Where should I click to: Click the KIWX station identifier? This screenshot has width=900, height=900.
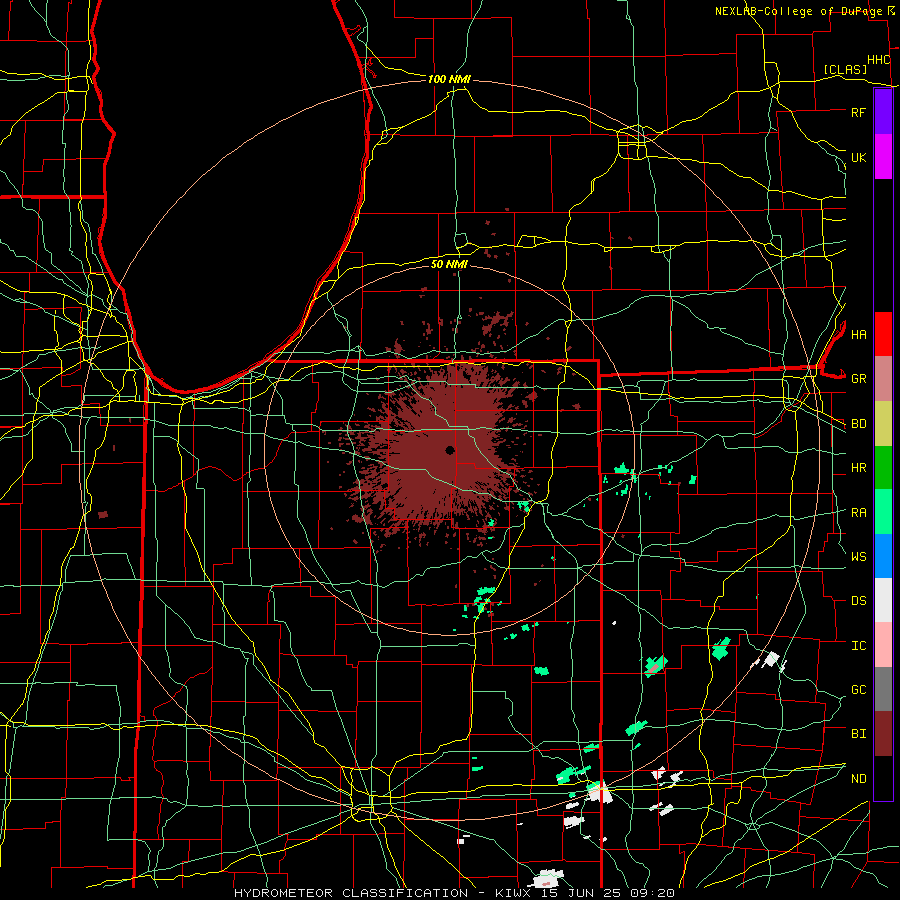tap(515, 893)
